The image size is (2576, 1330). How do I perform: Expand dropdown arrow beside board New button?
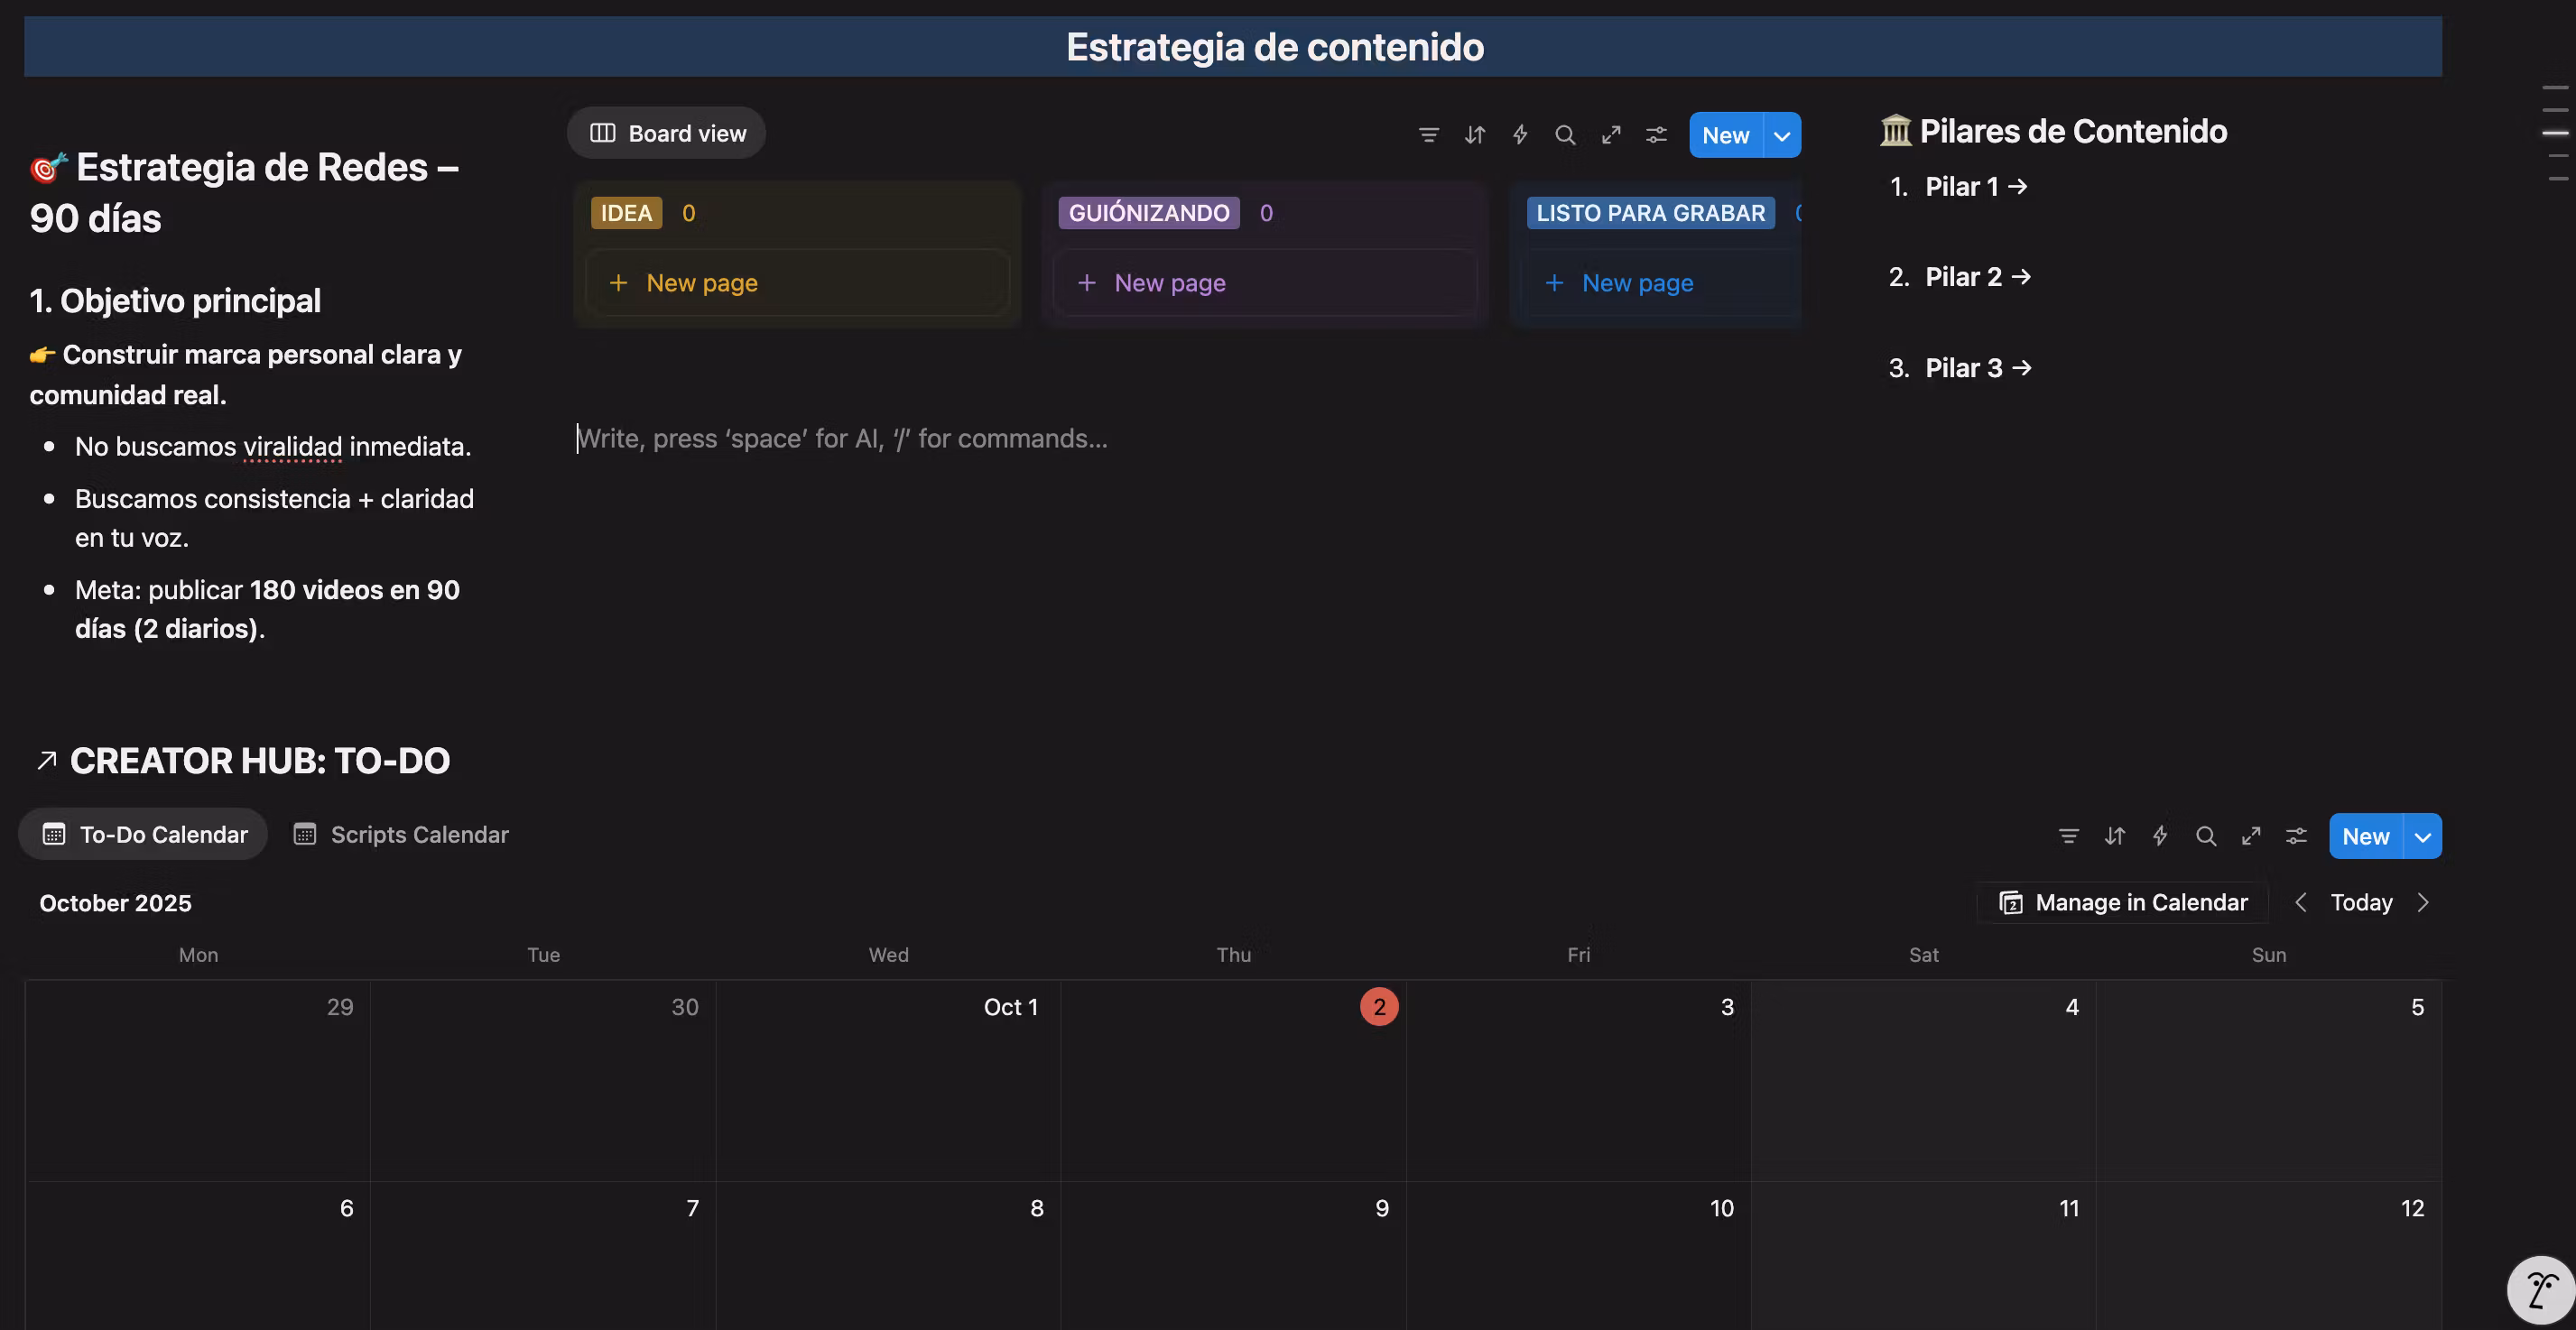pyautogui.click(x=1782, y=136)
